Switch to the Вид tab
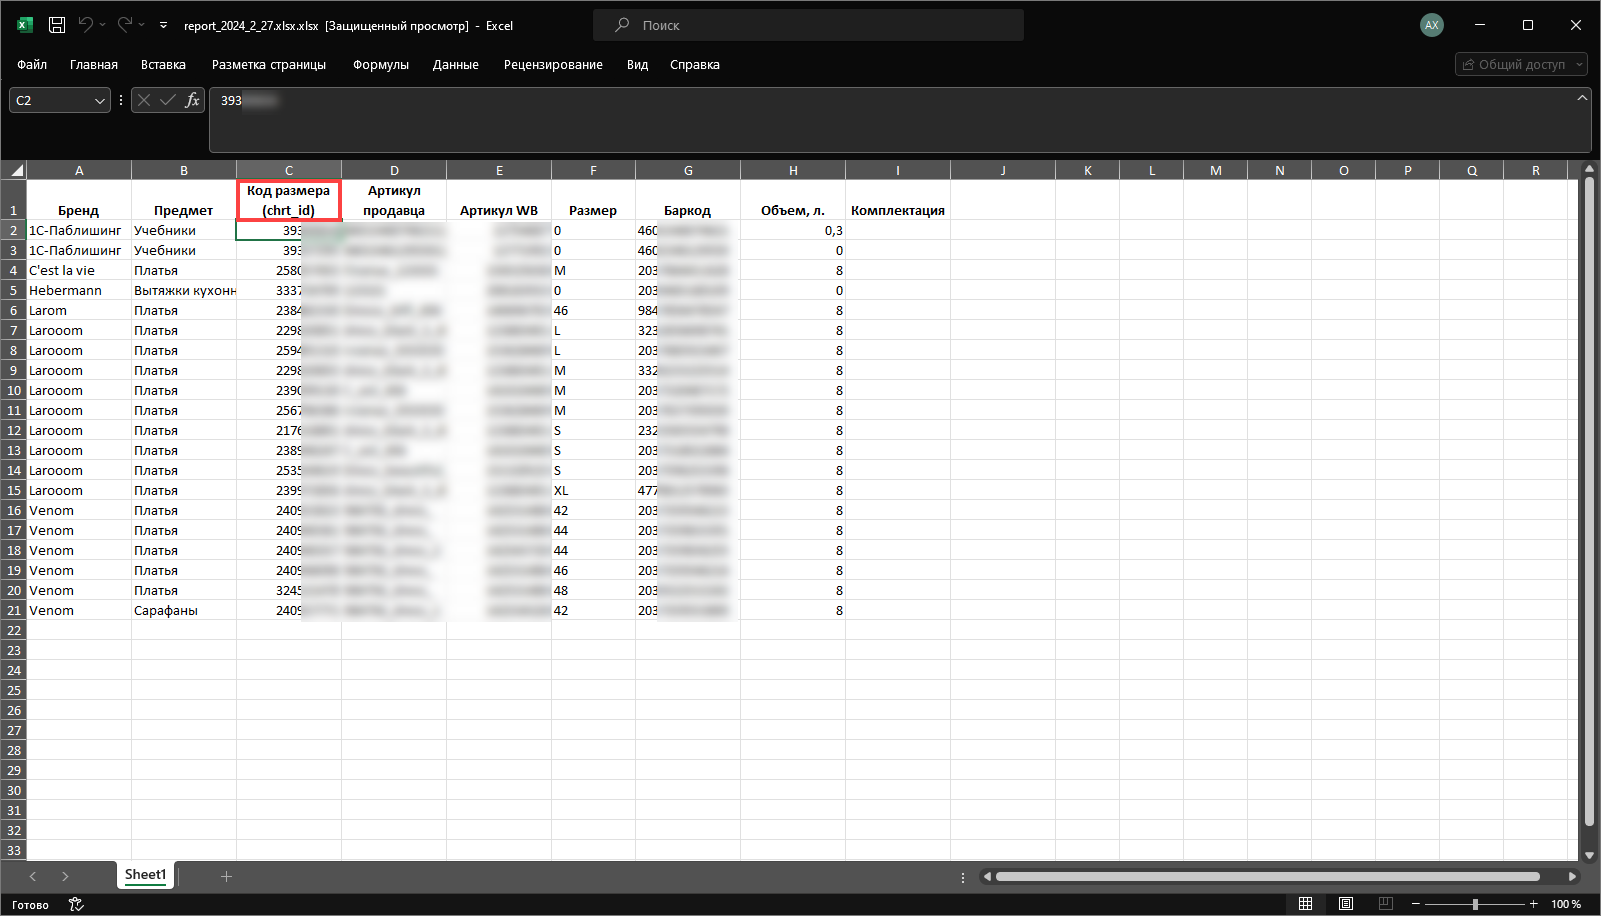 [x=638, y=65]
